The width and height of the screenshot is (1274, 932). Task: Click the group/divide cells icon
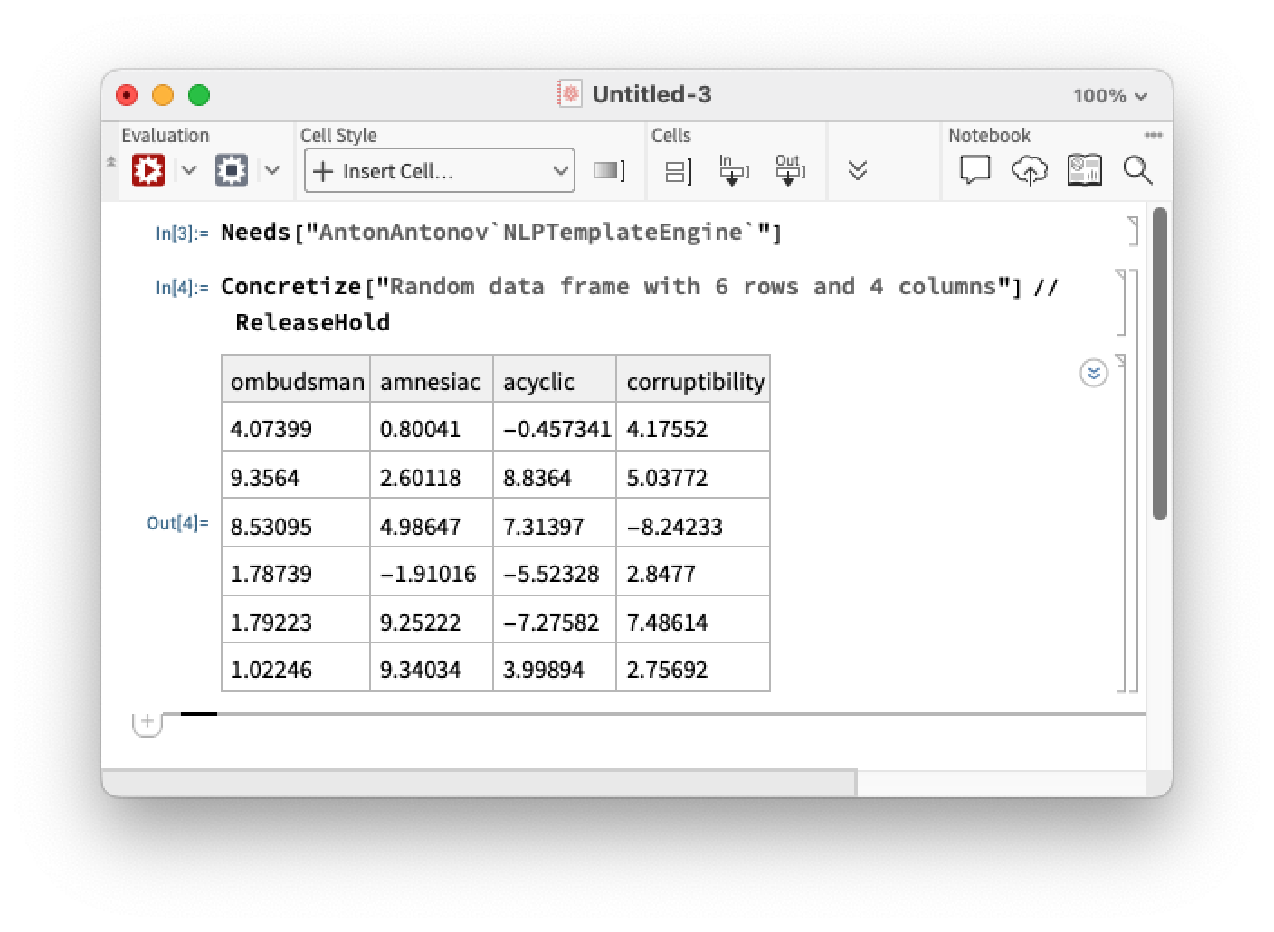677,171
